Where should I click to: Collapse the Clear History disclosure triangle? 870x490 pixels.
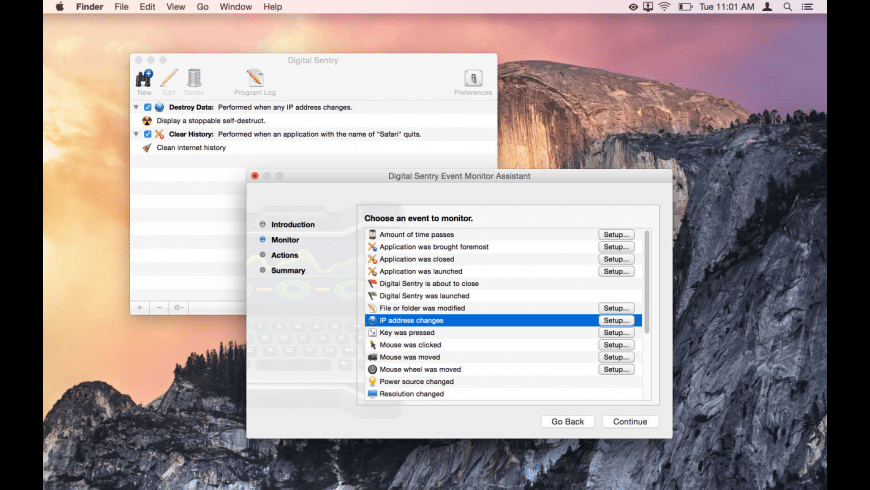tap(136, 134)
